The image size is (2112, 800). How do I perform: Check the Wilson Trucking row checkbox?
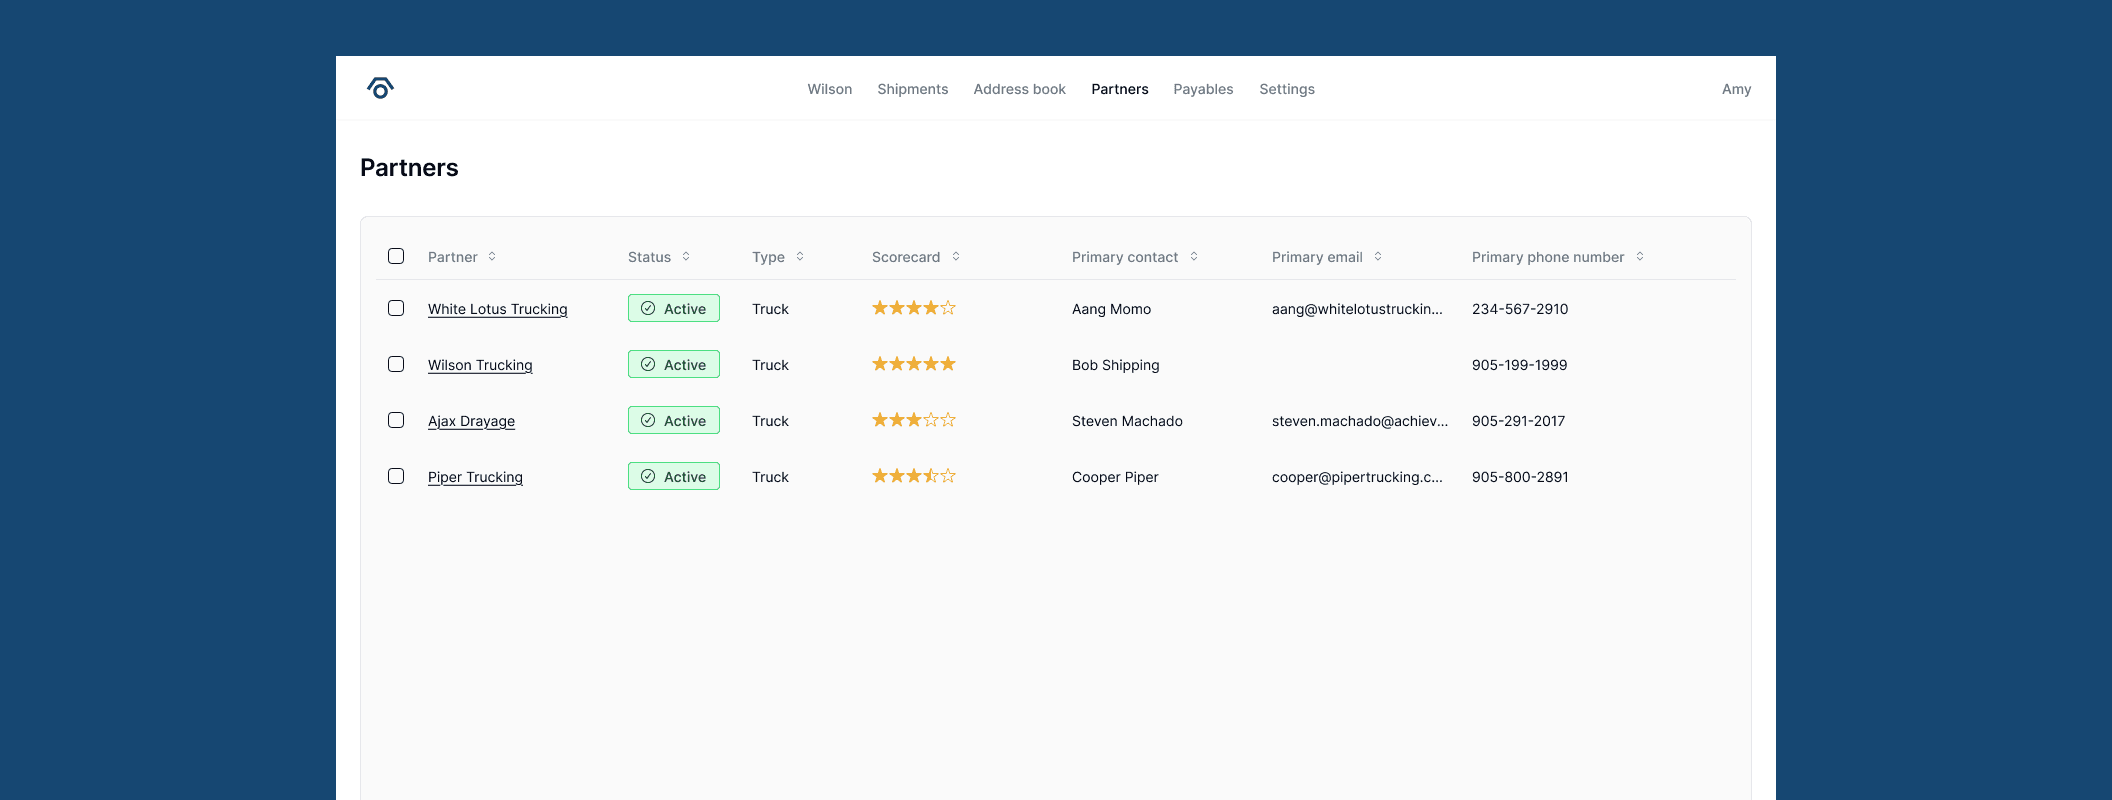pos(396,364)
